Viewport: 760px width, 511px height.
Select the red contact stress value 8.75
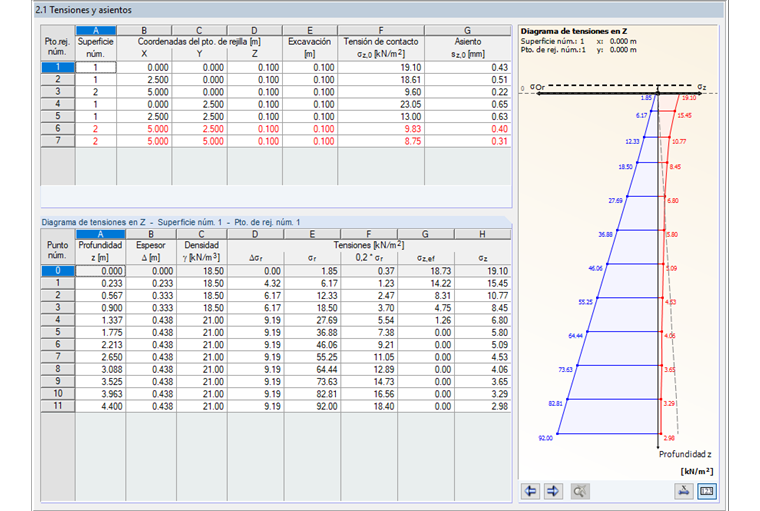click(381, 141)
